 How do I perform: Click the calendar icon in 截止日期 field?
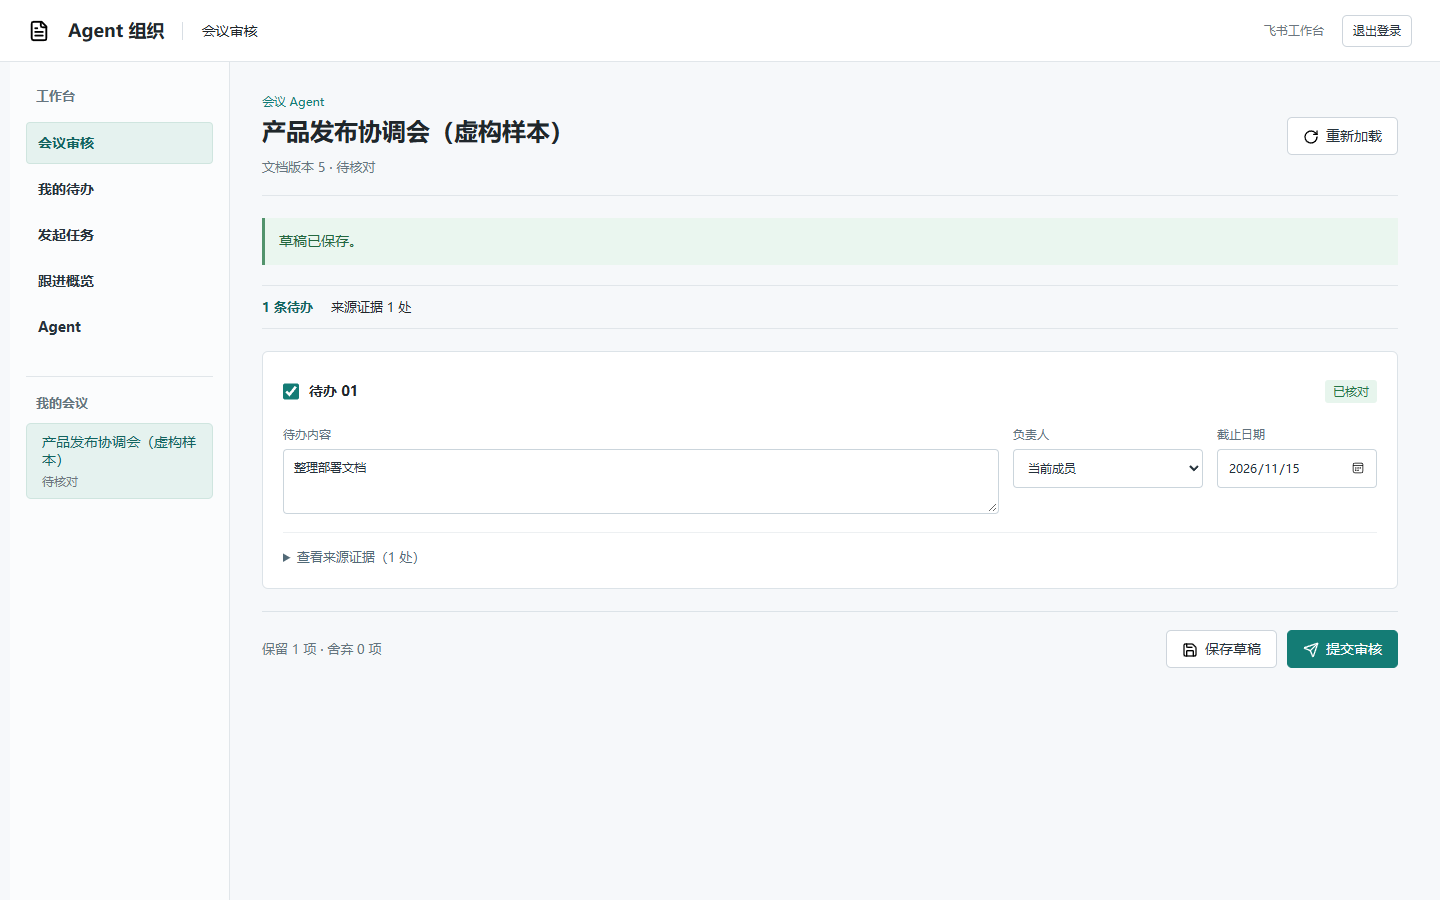[1358, 468]
